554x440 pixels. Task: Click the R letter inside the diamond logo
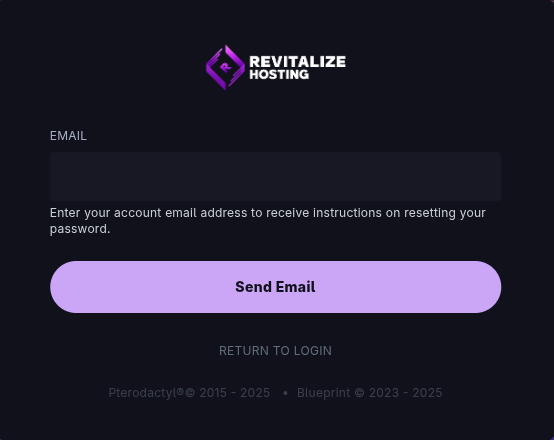tap(225, 67)
